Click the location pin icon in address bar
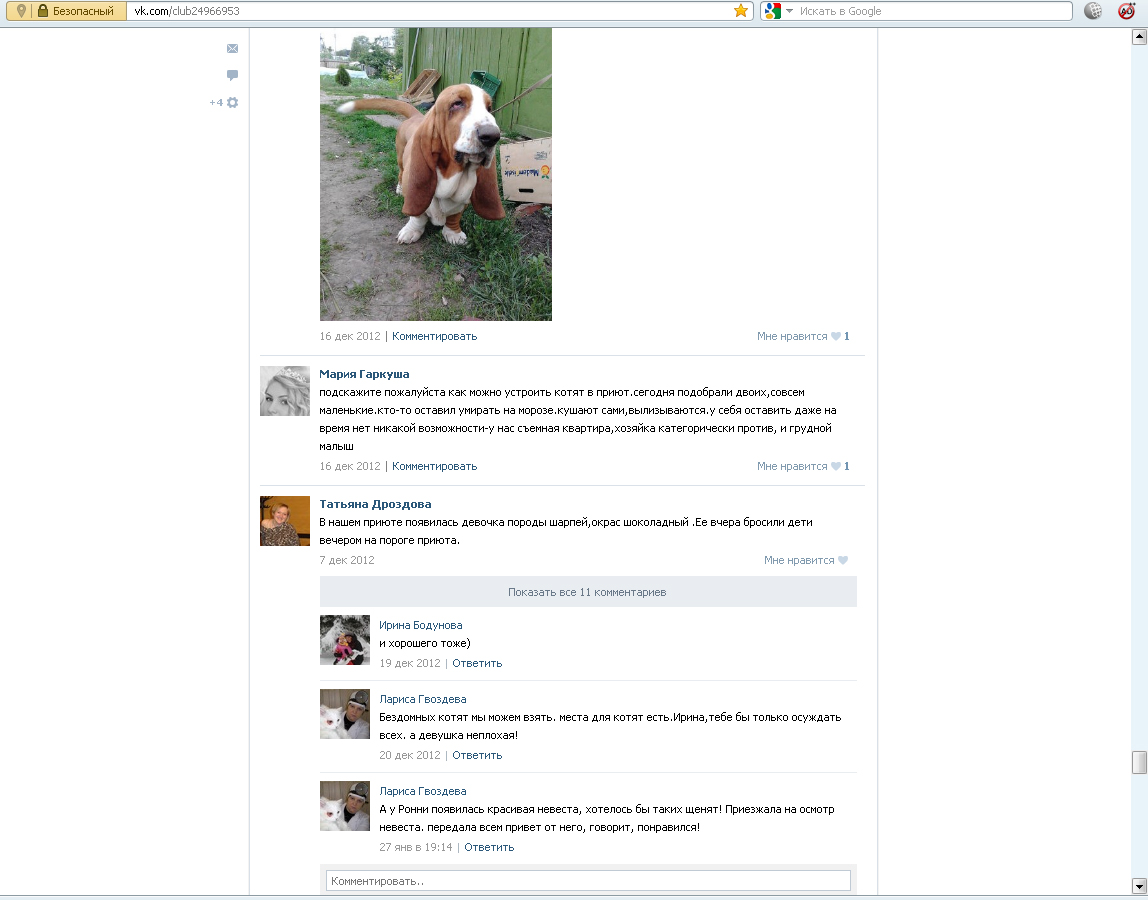The width and height of the screenshot is (1148, 900). [21, 11]
